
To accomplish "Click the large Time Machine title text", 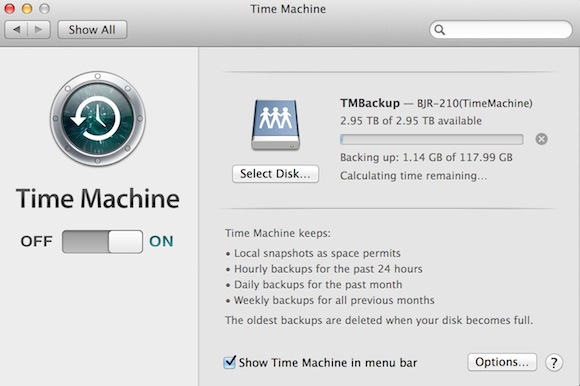I will coord(98,199).
